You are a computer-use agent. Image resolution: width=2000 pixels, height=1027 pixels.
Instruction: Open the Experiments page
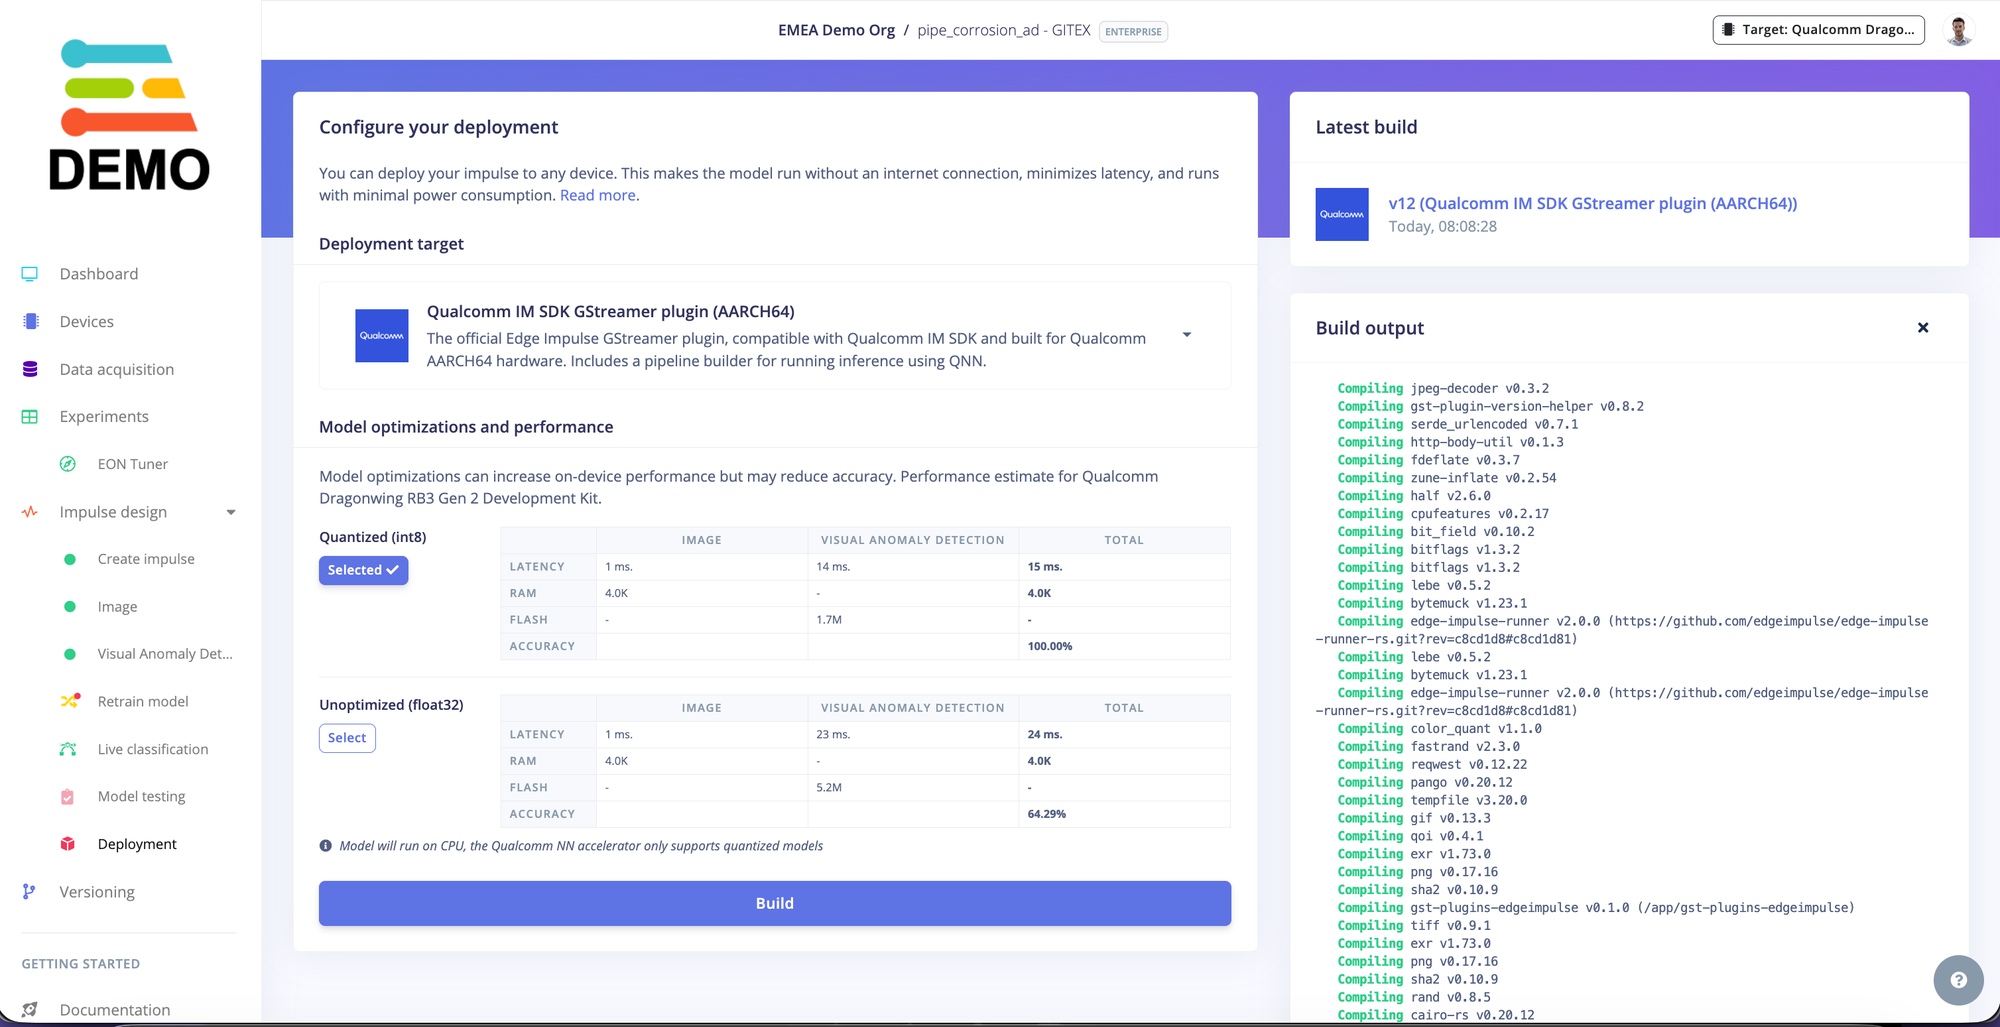click(x=104, y=417)
